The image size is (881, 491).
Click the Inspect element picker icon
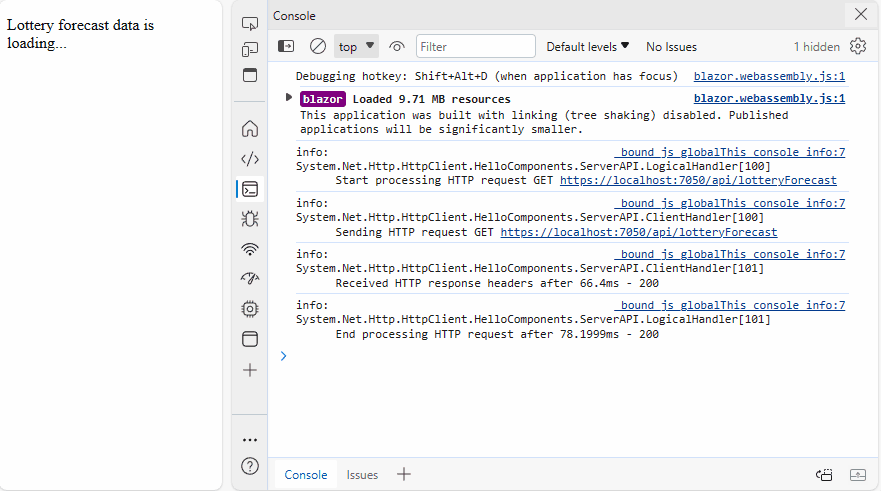click(x=250, y=23)
